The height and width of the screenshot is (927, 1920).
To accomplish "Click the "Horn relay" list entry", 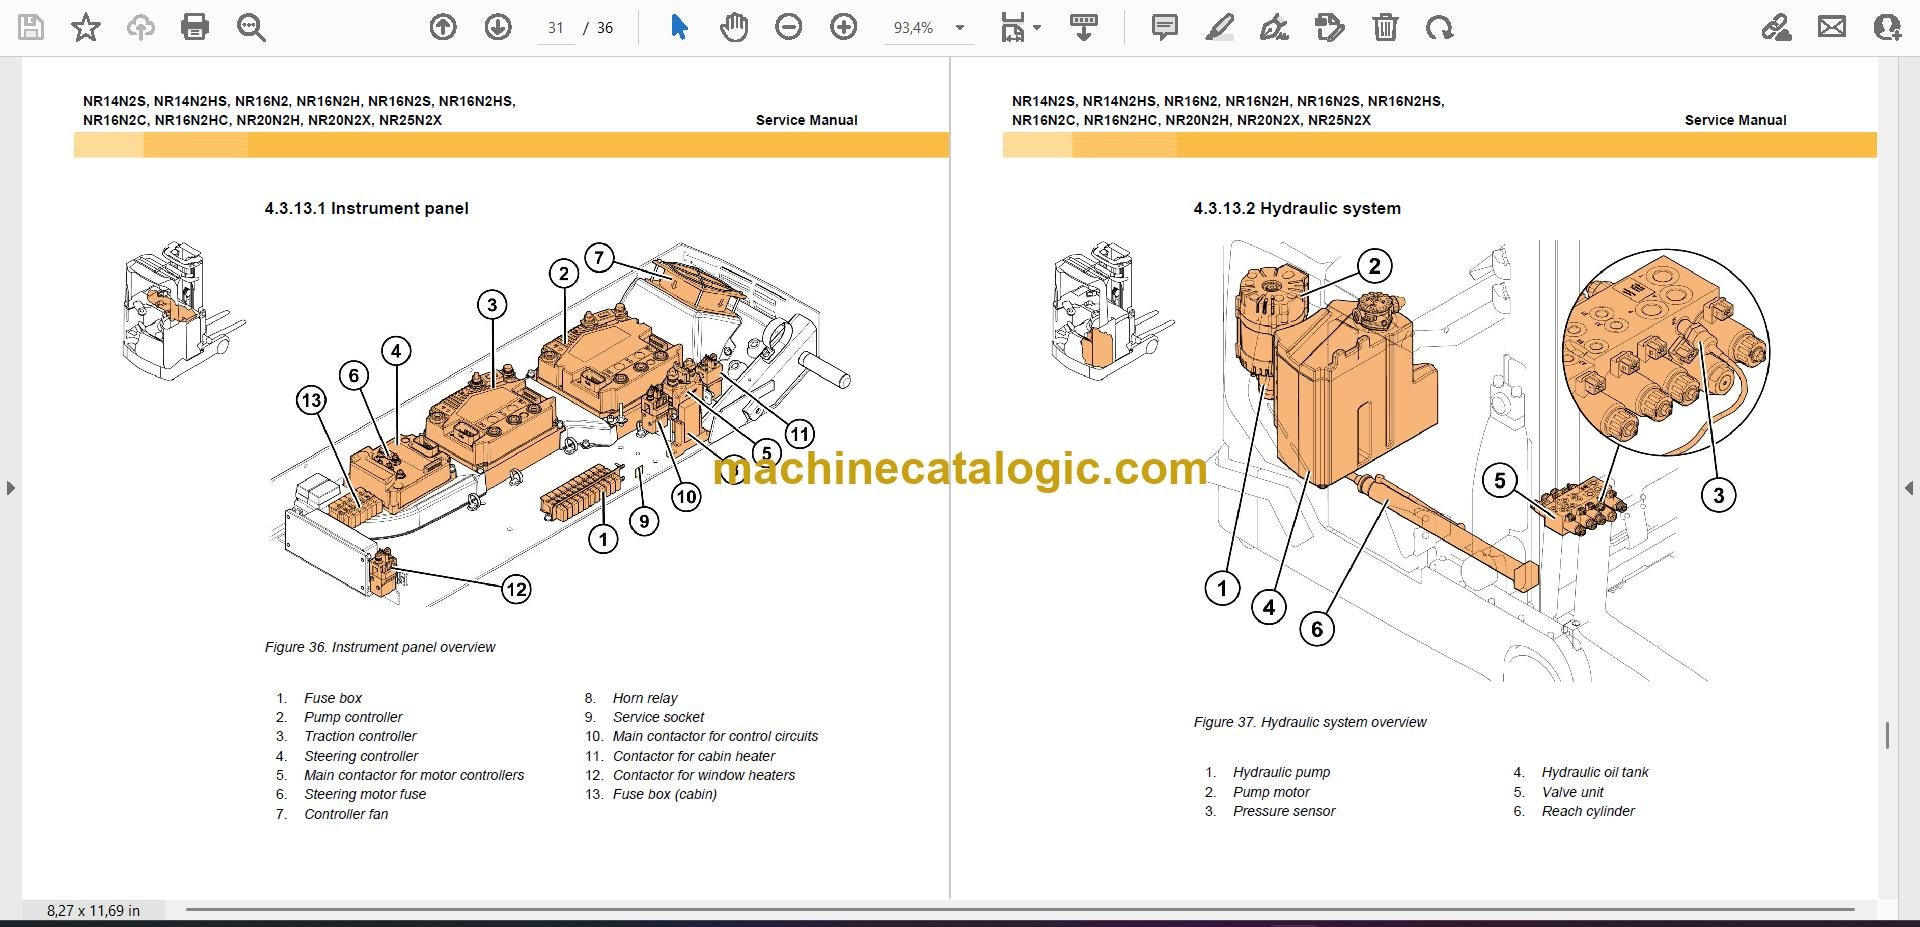I will click(645, 698).
